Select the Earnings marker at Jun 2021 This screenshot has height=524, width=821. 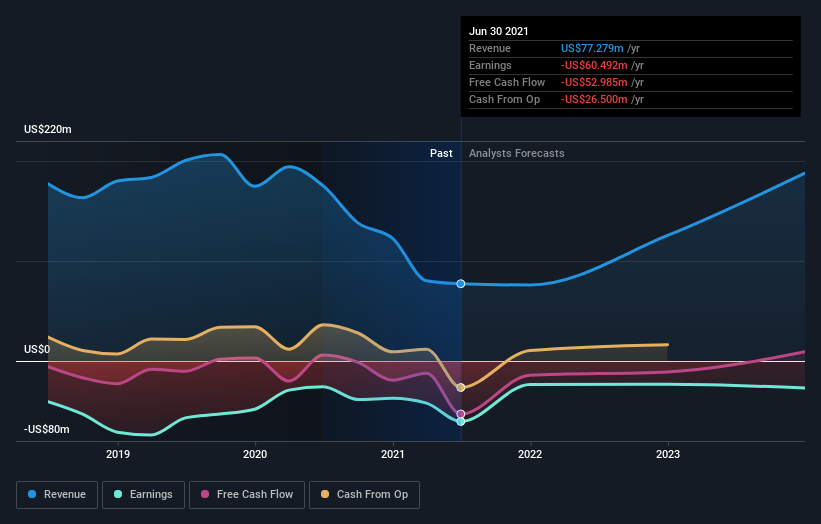(461, 421)
